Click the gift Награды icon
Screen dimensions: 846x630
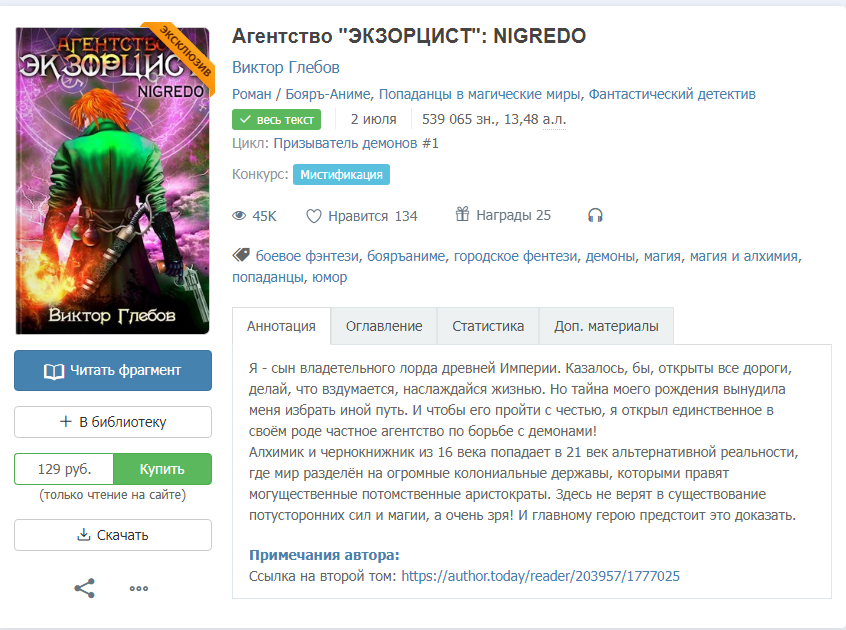tap(462, 214)
